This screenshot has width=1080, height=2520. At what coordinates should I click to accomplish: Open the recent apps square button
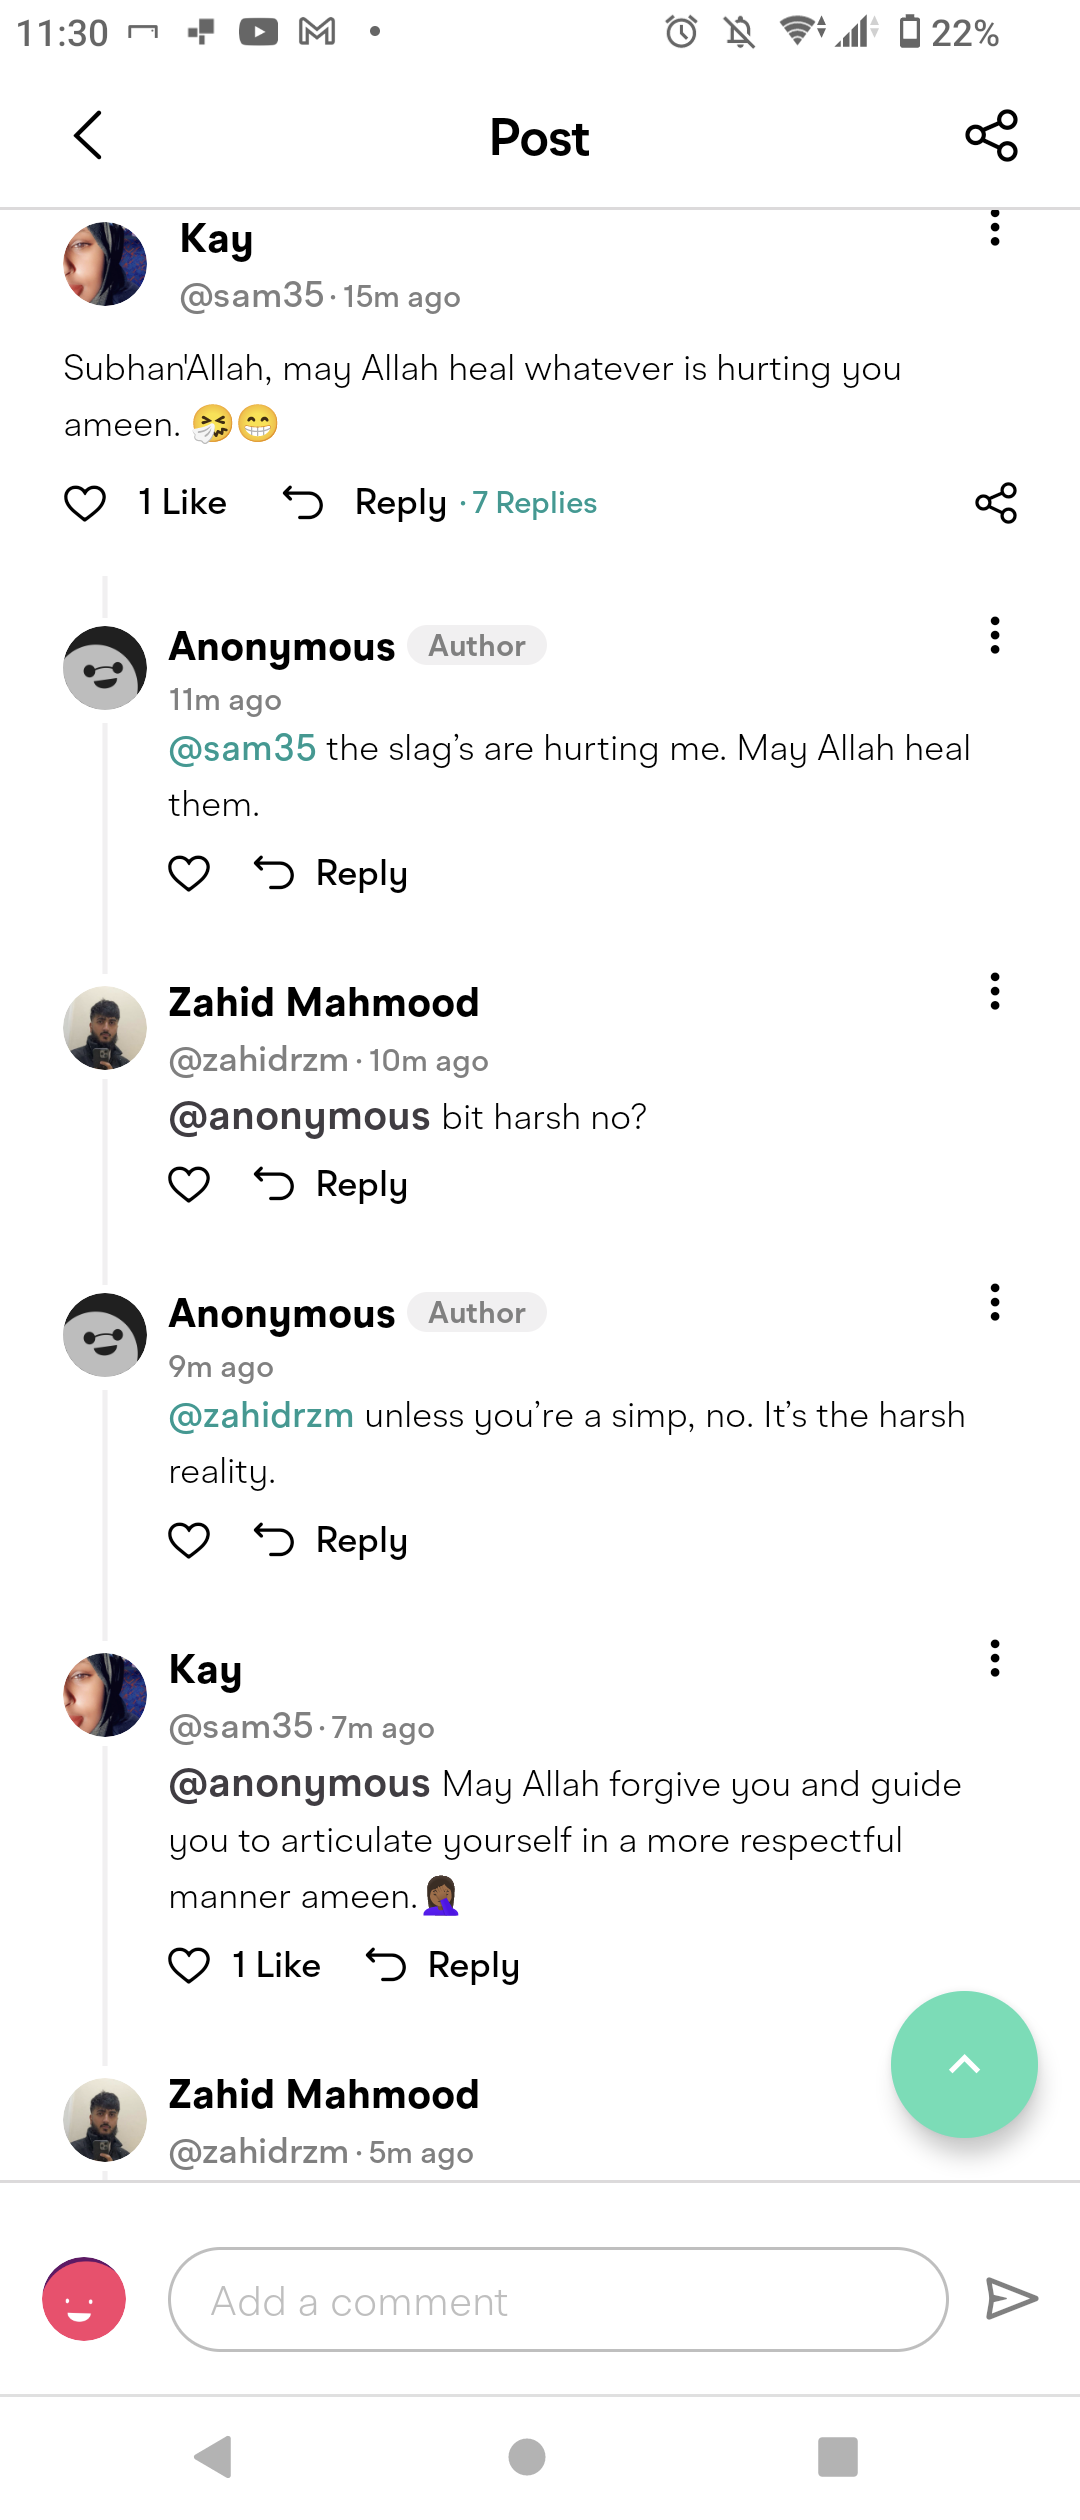(837, 2456)
